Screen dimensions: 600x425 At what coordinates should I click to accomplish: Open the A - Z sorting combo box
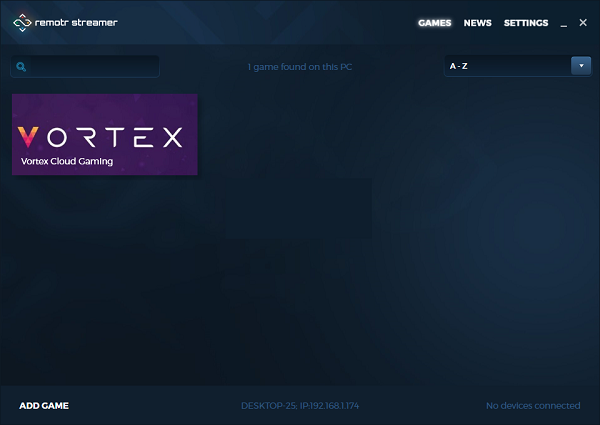(507, 66)
